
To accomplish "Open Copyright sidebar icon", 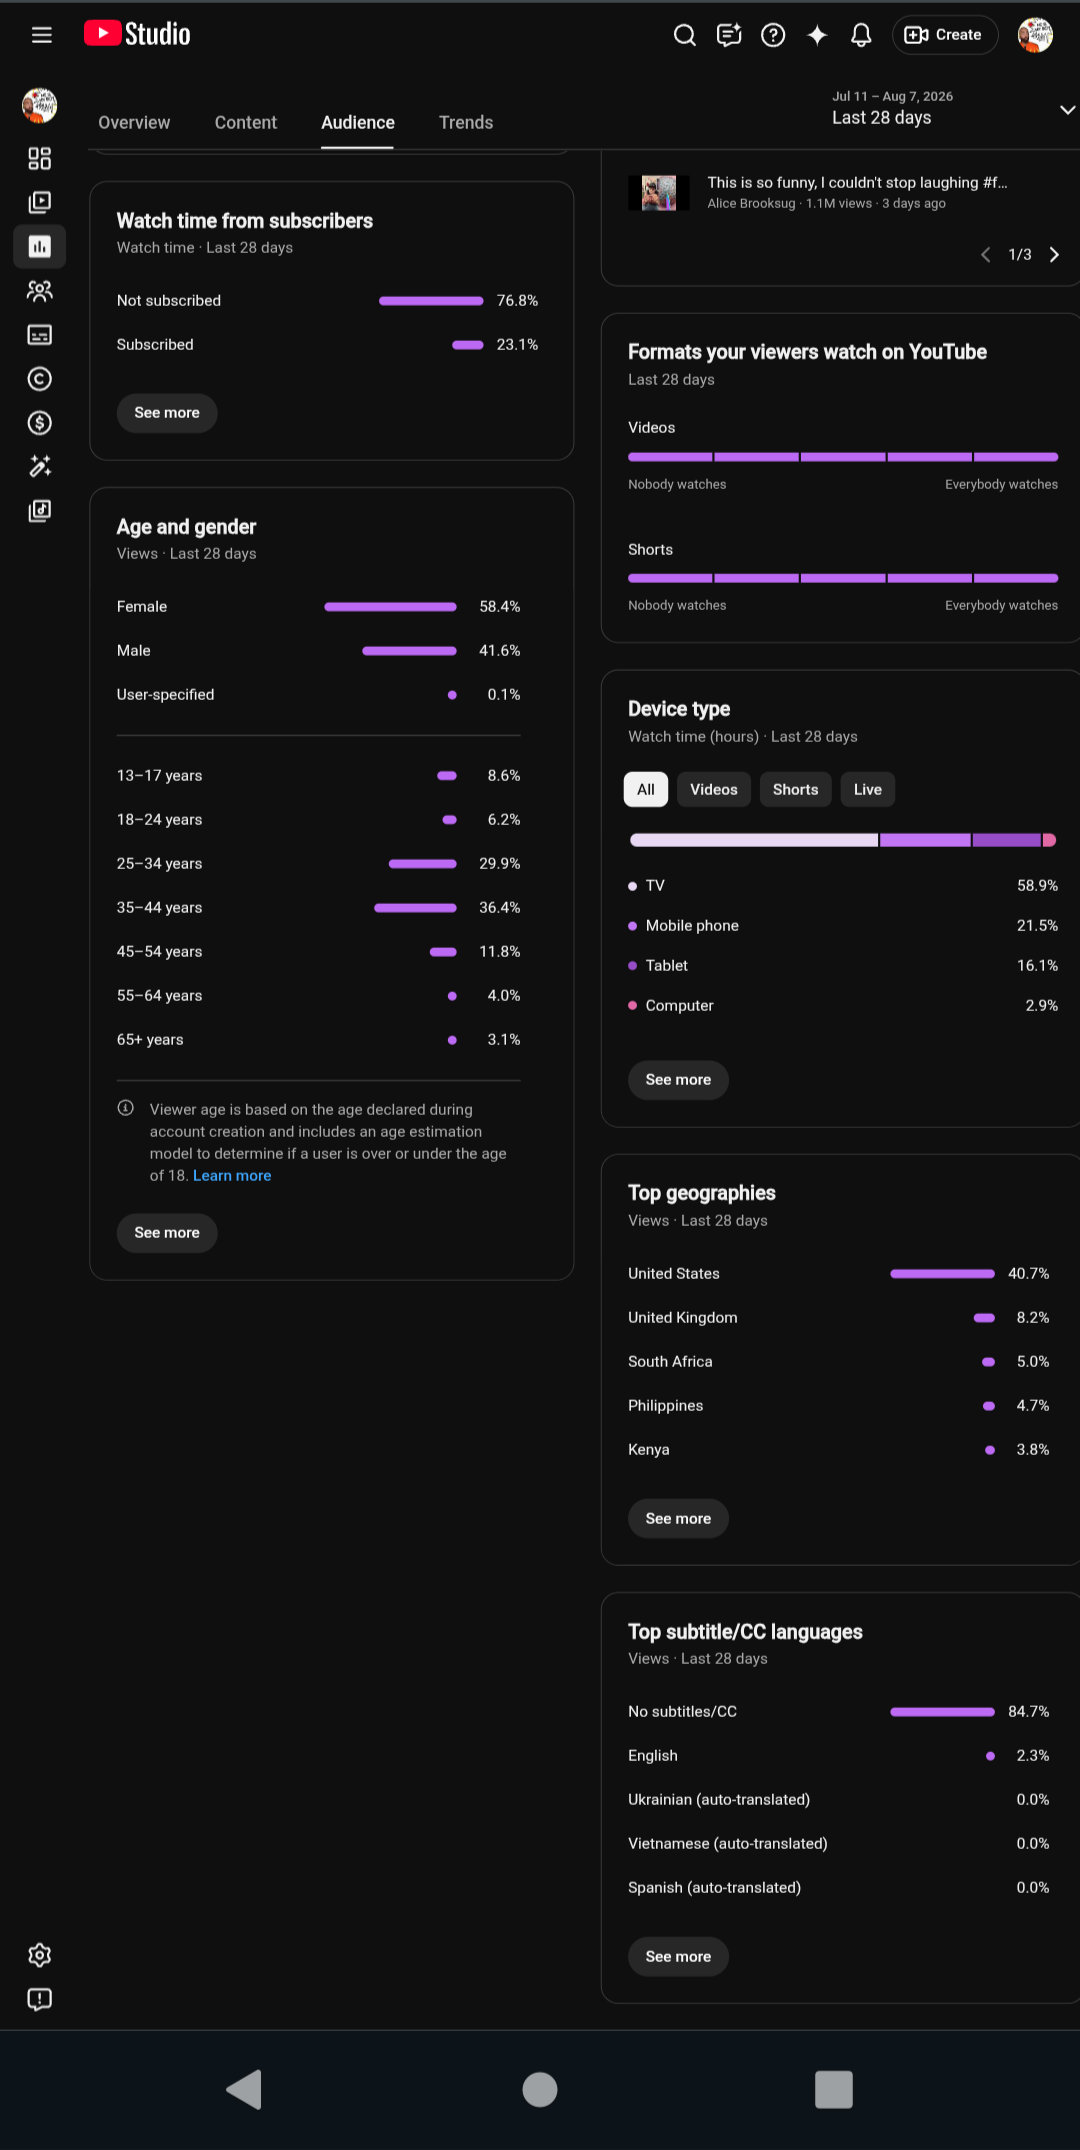I will coord(40,379).
